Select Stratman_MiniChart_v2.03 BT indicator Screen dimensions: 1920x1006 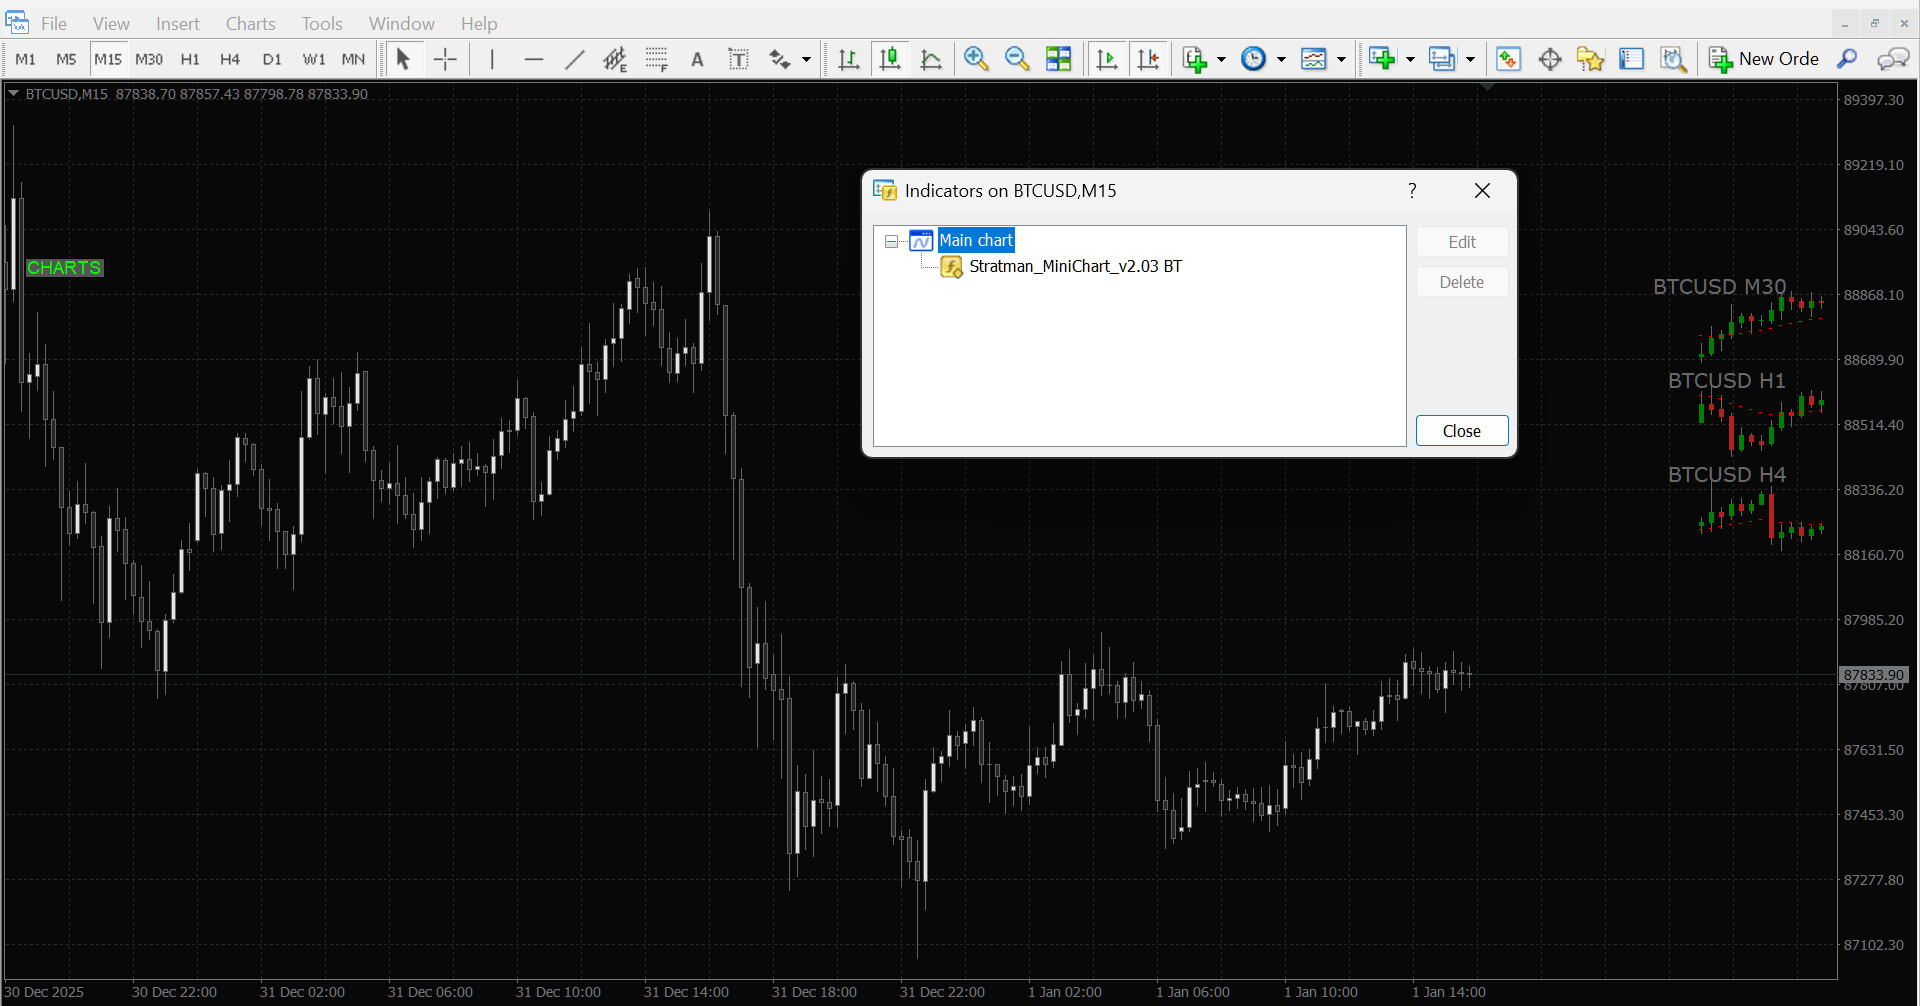pos(1075,266)
